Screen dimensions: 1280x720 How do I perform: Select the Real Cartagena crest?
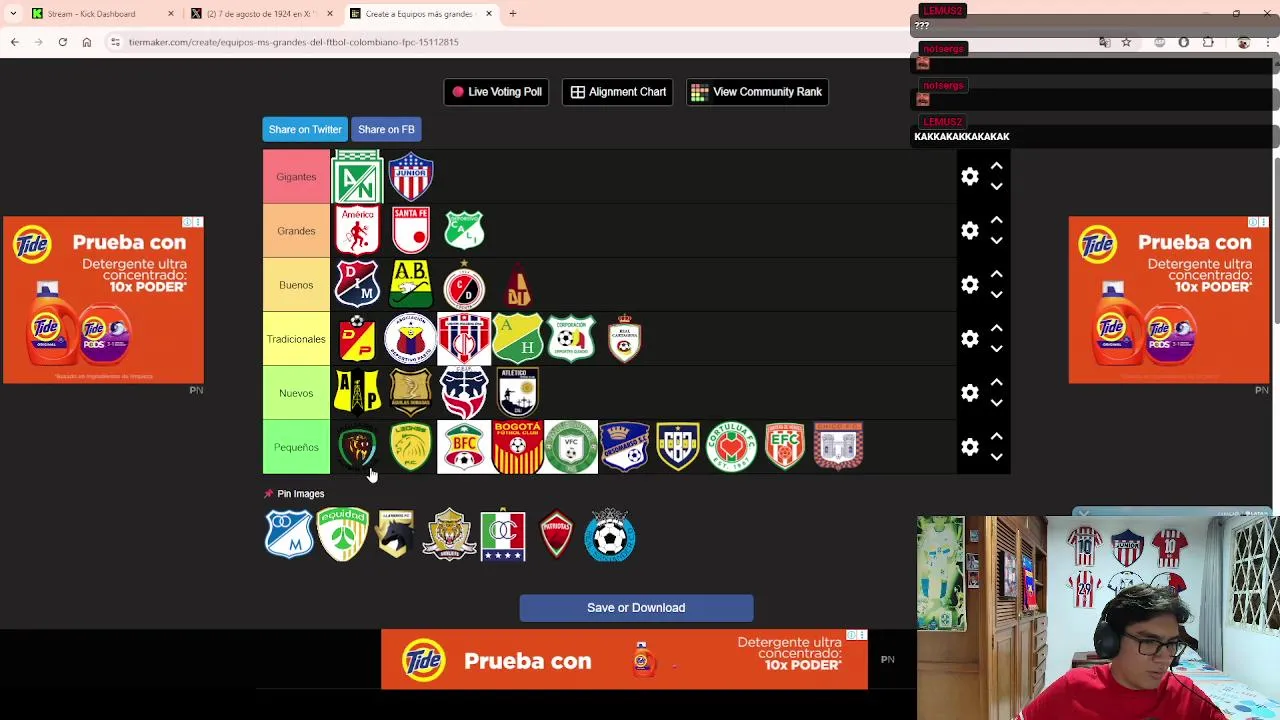coord(625,339)
